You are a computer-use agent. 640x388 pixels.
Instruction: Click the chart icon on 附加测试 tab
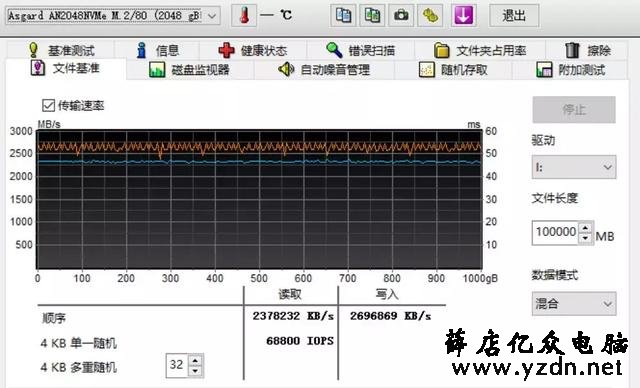coord(544,70)
